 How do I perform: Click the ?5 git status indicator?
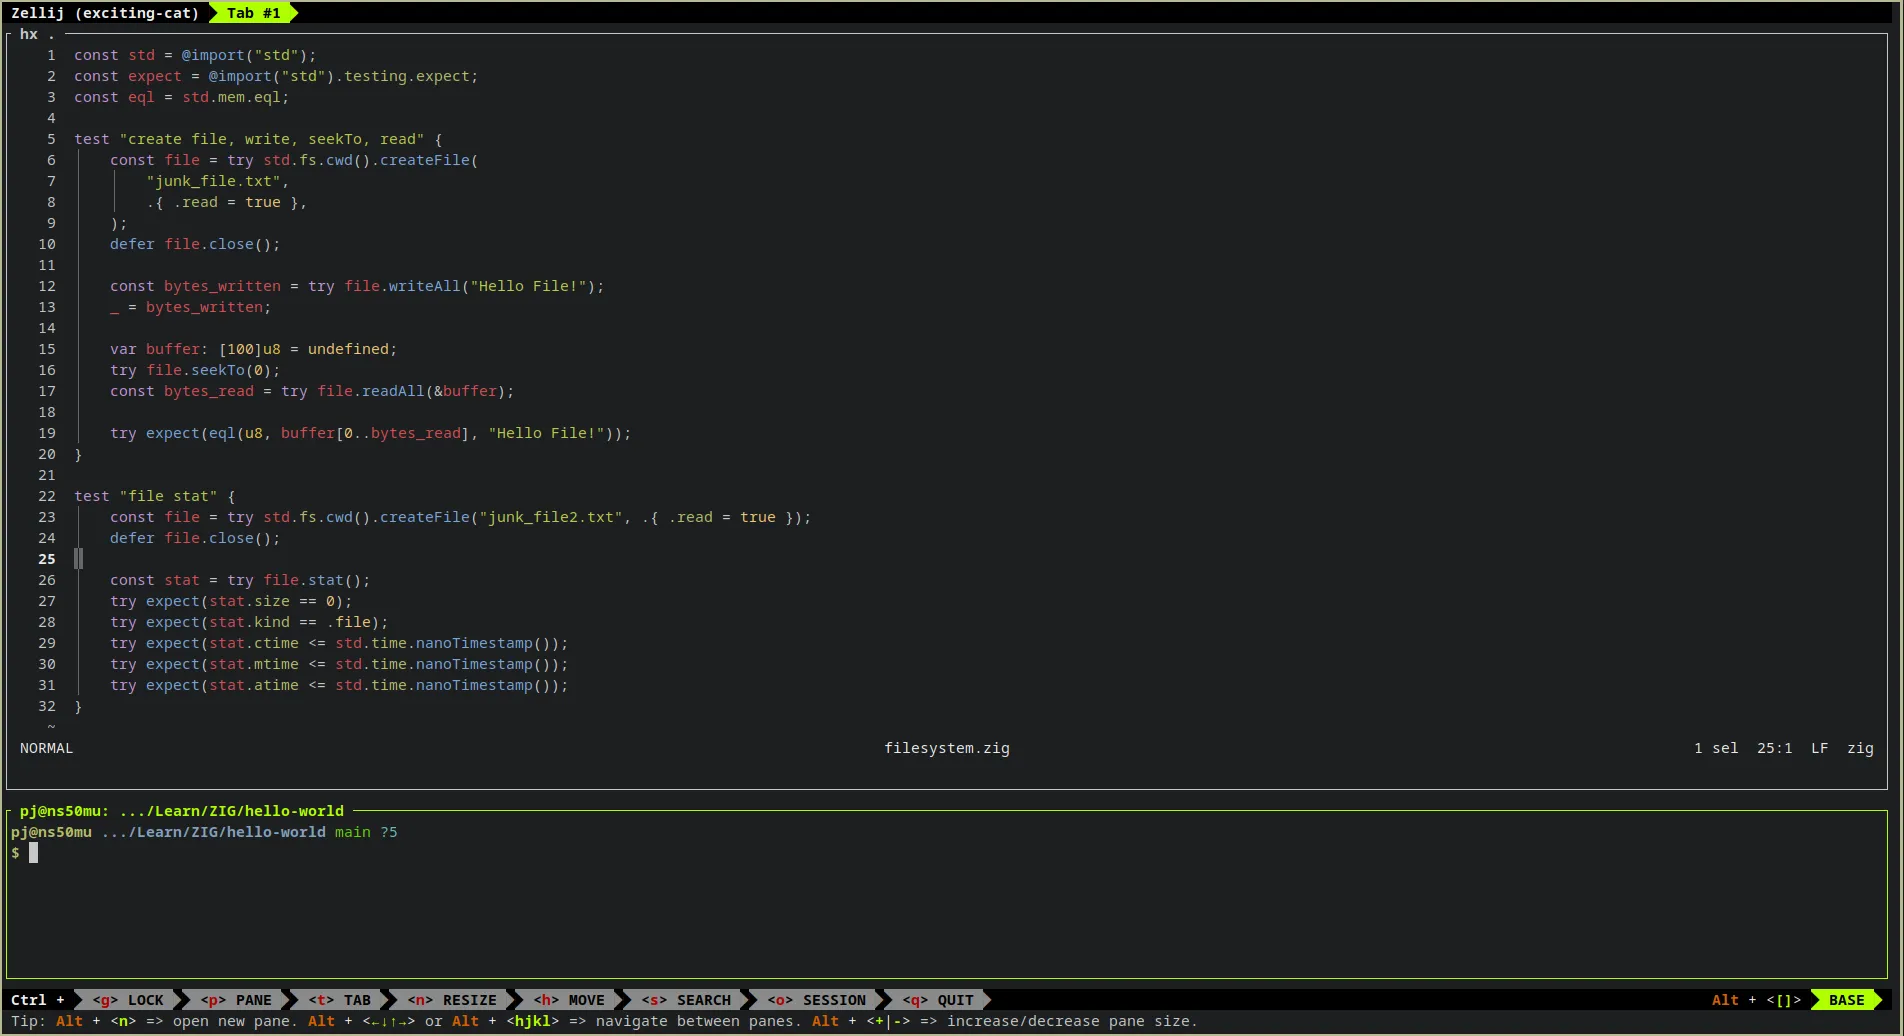[388, 832]
